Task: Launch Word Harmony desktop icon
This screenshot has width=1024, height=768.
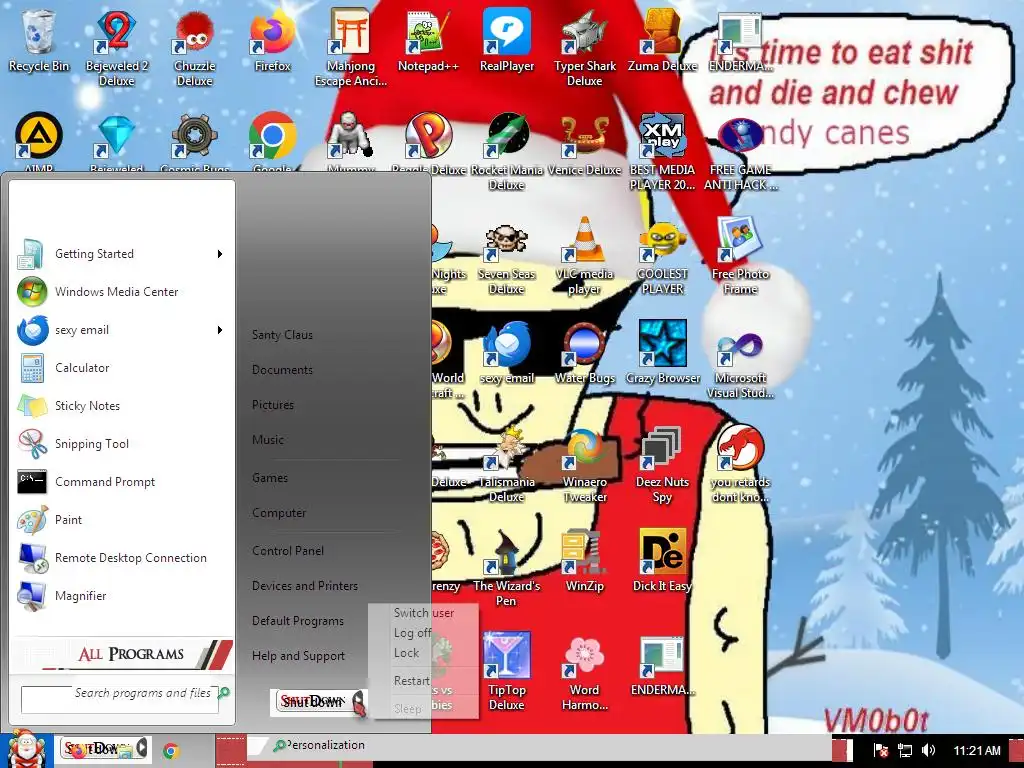Action: pyautogui.click(x=584, y=671)
